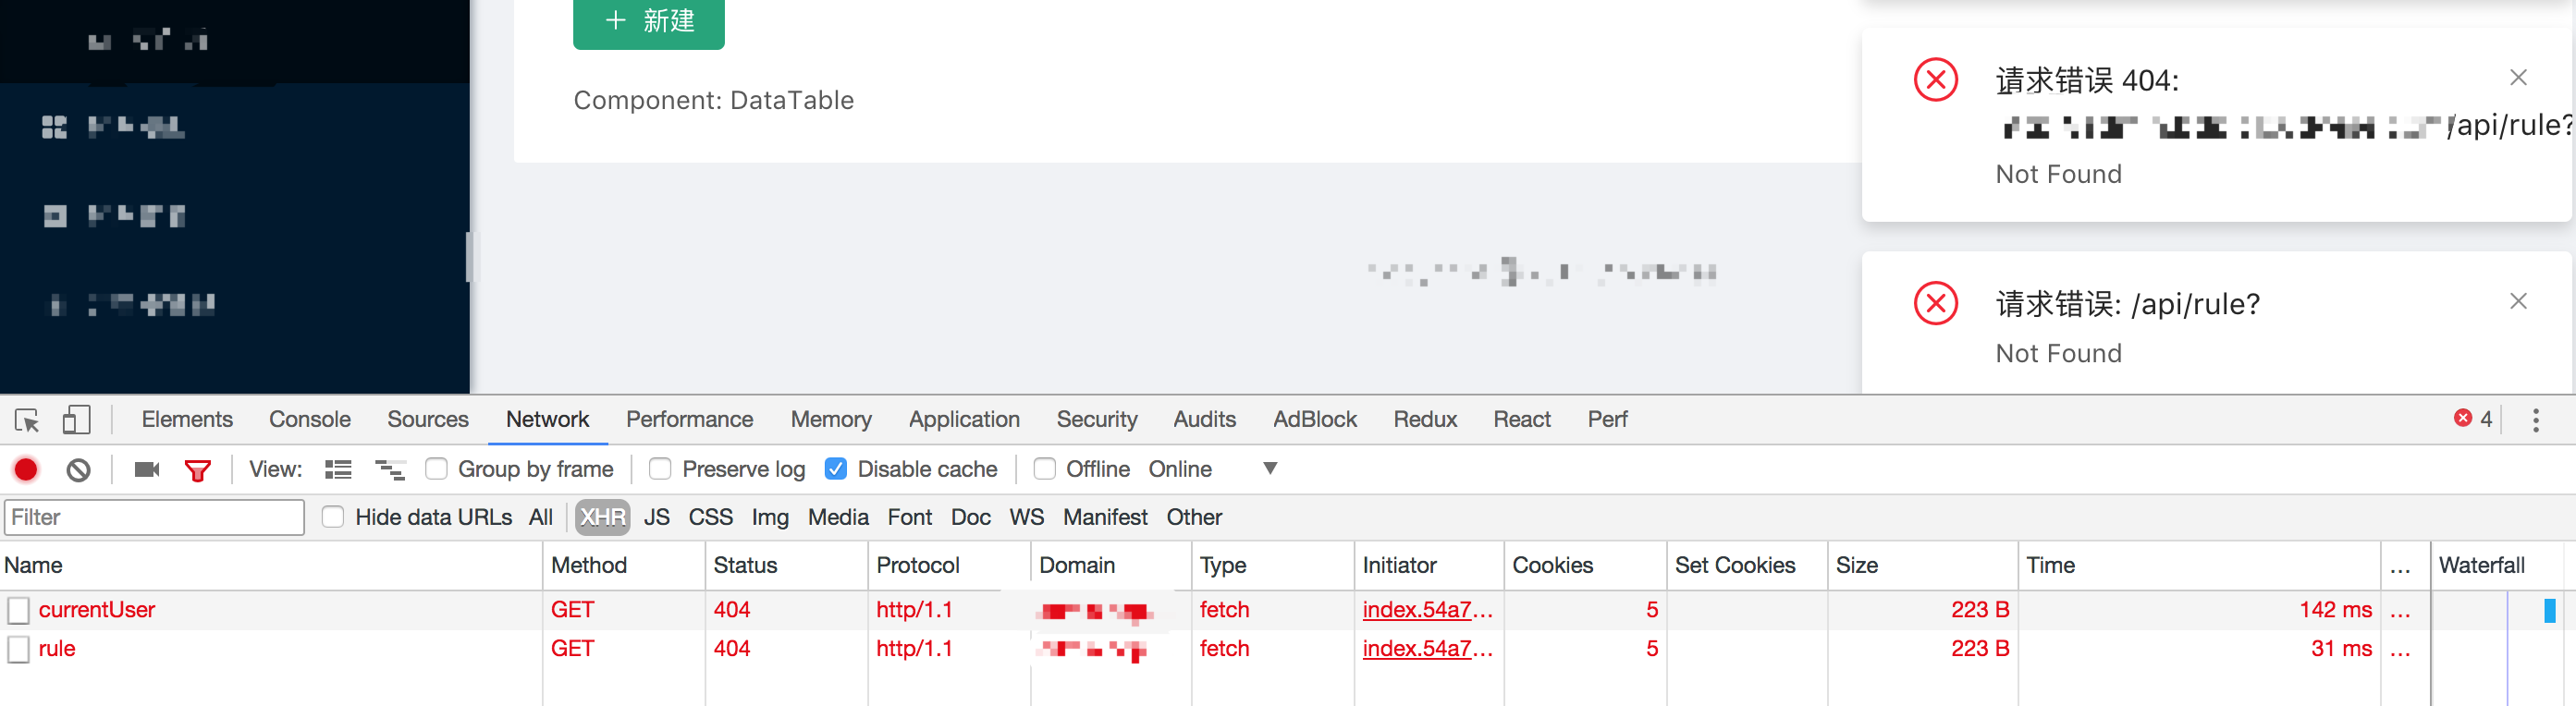Select the currentUser request name
Screen dimensions: 2576x706
[97, 610]
